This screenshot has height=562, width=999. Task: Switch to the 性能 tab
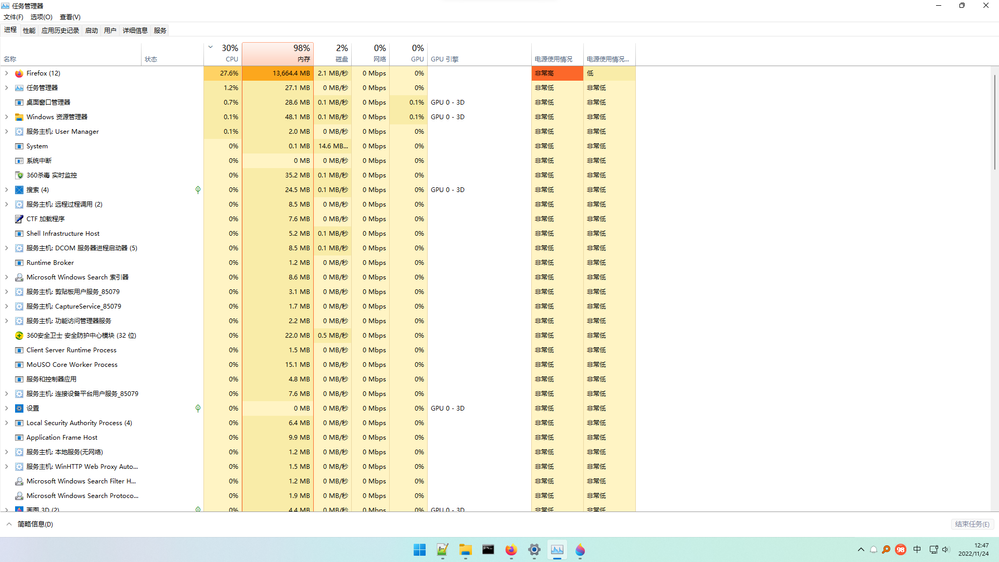pos(29,31)
